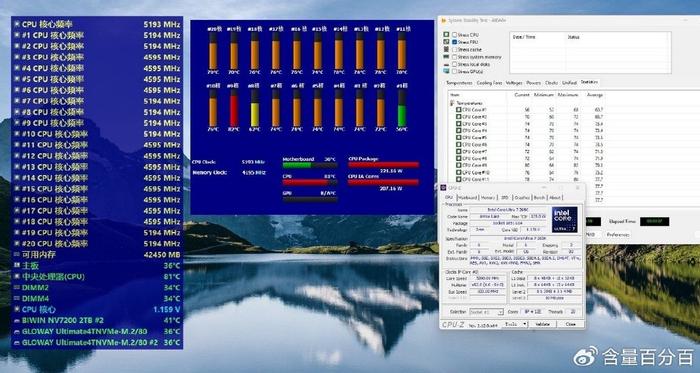Click the Stress system memory icon
700x373 pixels.
point(446,57)
